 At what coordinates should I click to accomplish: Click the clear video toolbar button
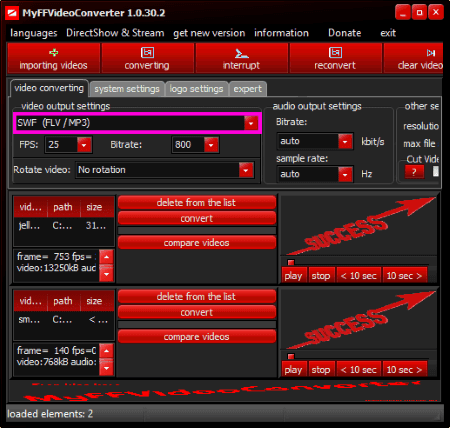[x=413, y=58]
